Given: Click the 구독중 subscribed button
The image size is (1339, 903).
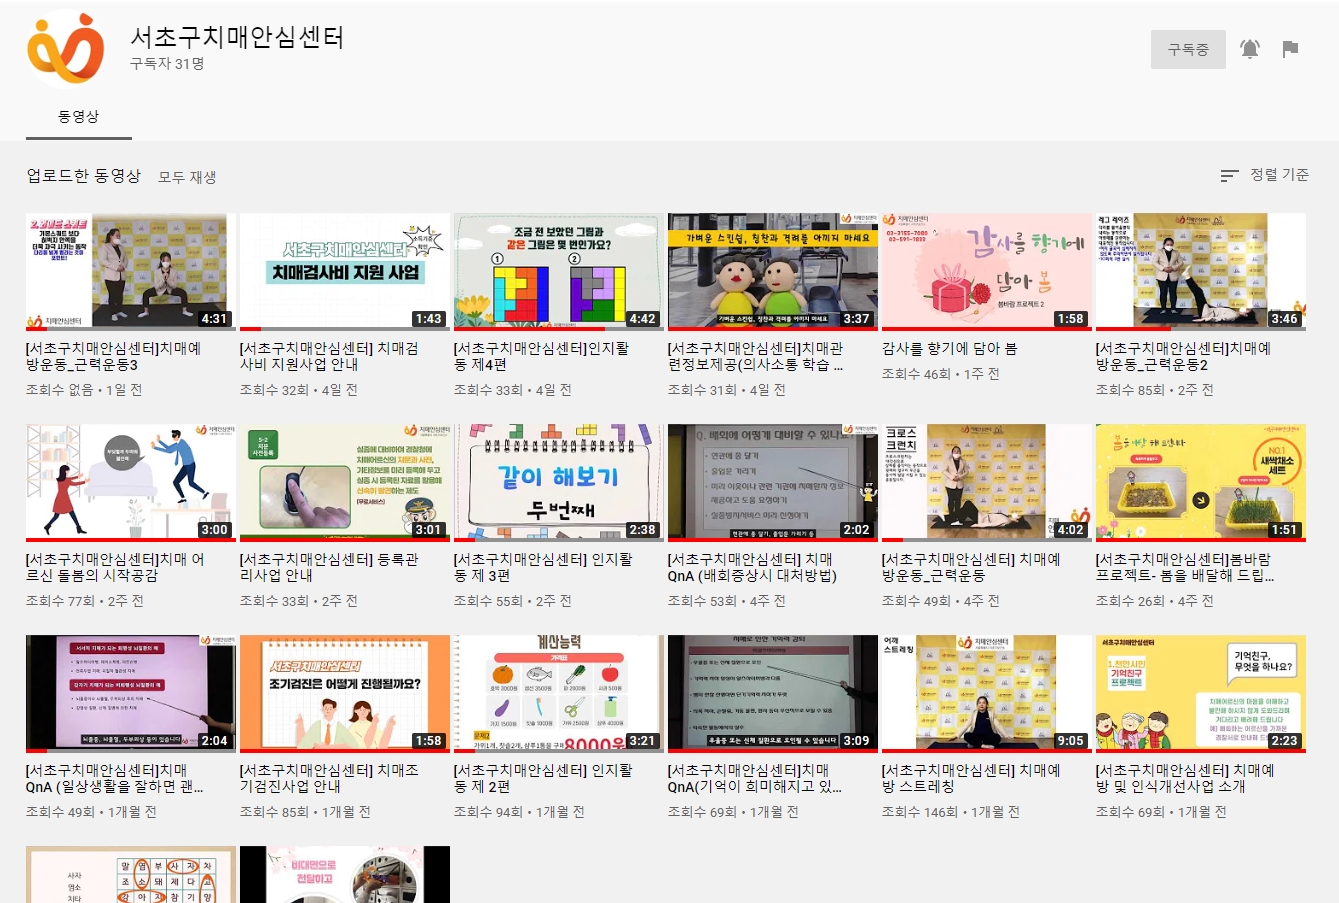Looking at the screenshot, I should coord(1188,49).
